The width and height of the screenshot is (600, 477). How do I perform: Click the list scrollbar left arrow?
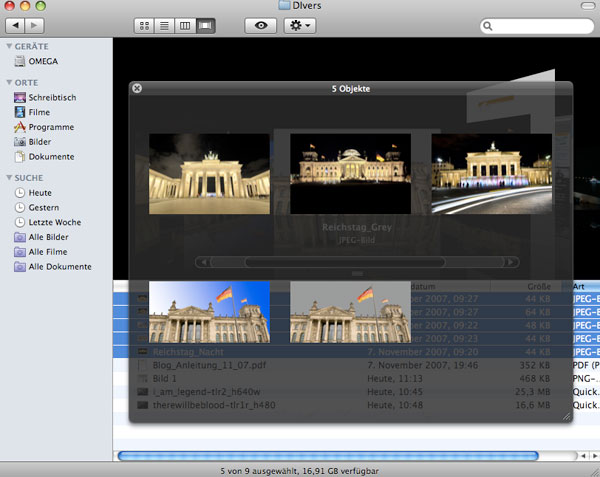point(583,456)
